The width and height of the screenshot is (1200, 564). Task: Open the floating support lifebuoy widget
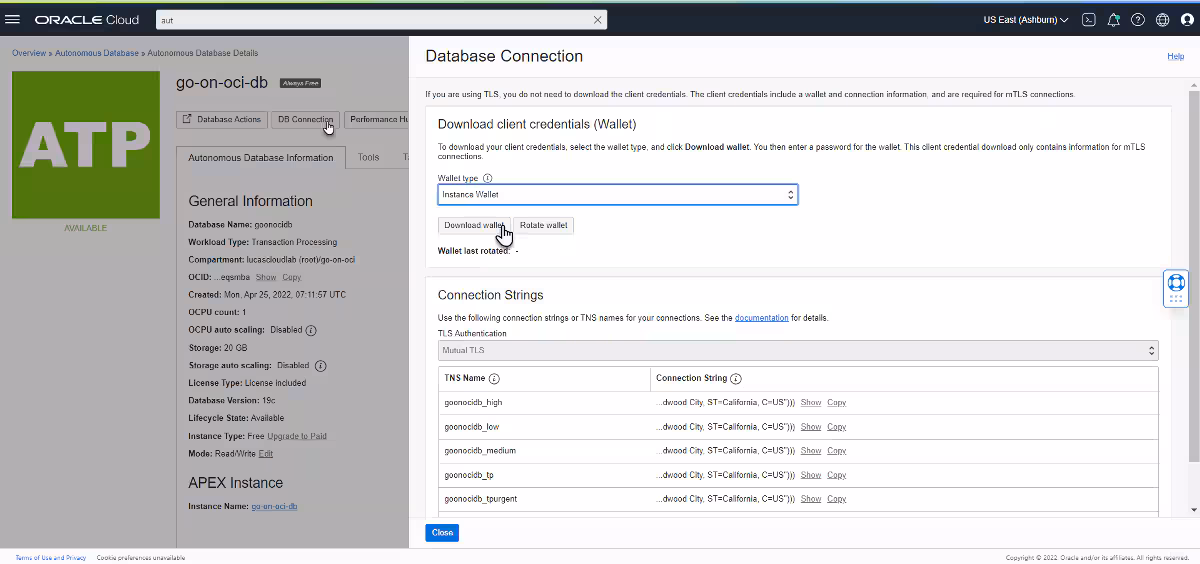point(1176,283)
